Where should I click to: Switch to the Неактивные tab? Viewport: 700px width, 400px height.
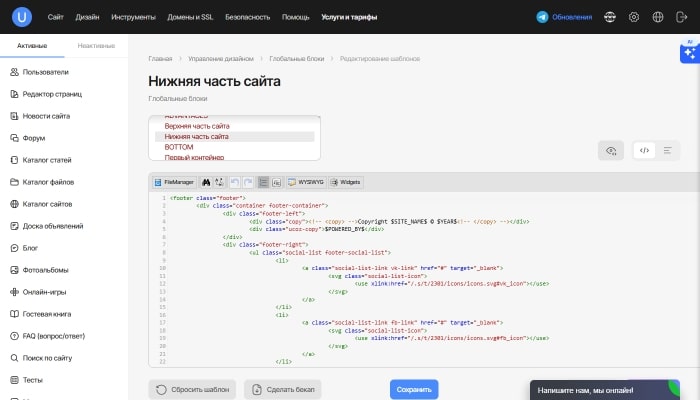point(96,46)
